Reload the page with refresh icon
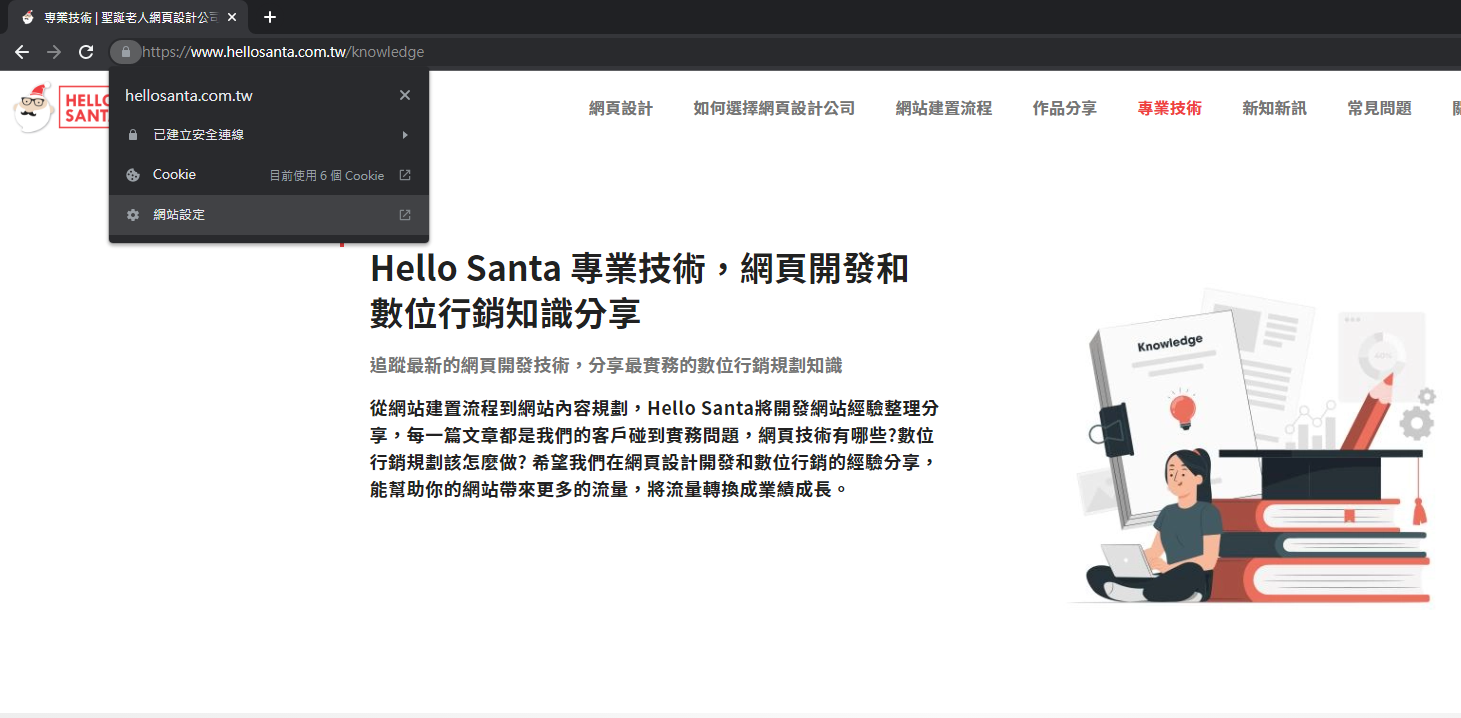Image resolution: width=1461 pixels, height=718 pixels. click(86, 52)
